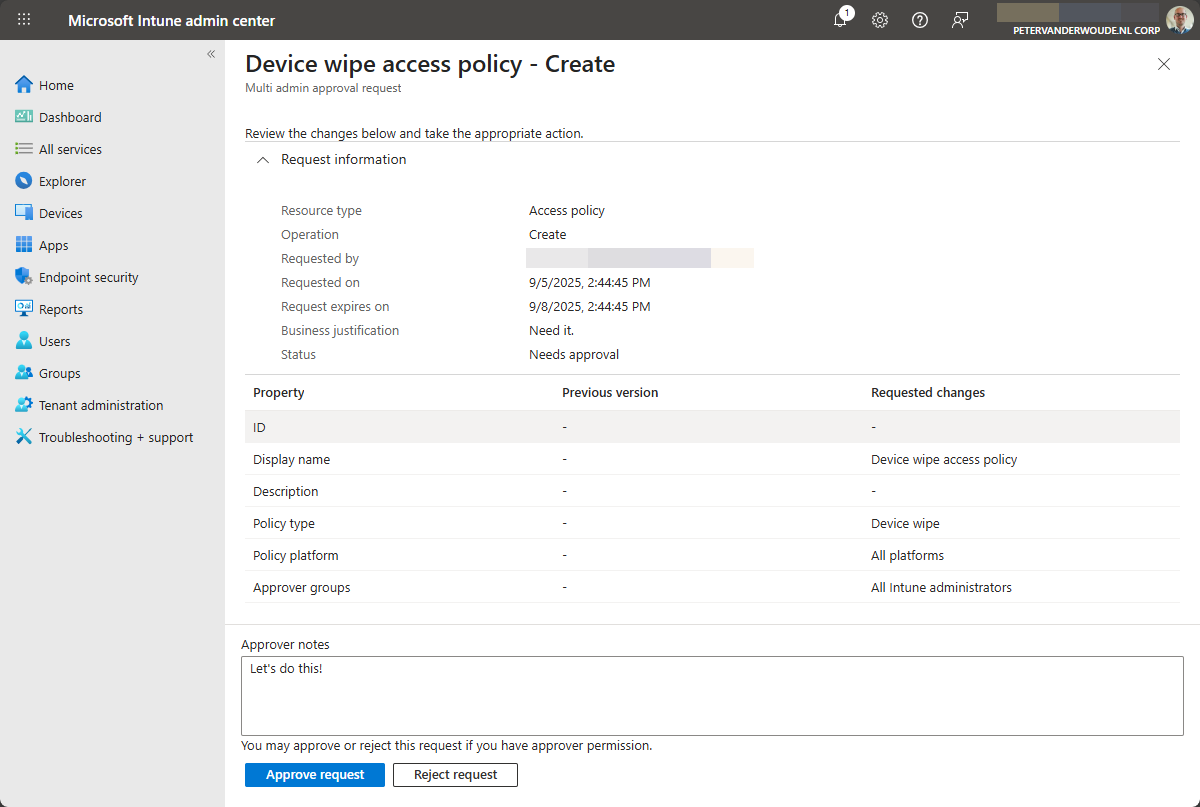Click the Home icon in sidebar

(24, 85)
